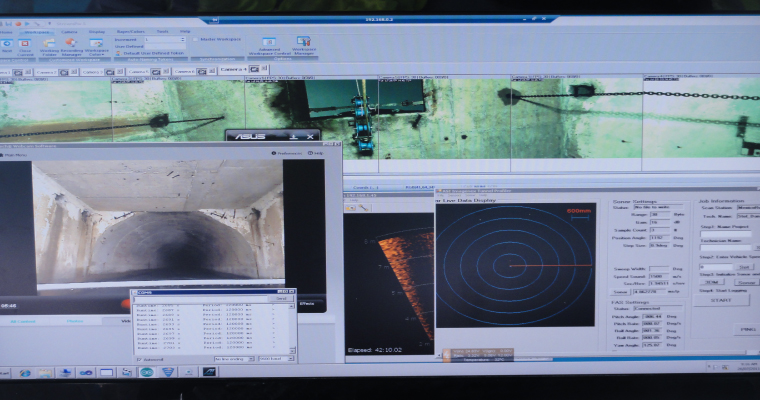Click the Arduino icon in the taskbar
Screen dimensions: 760x400
coord(146,372)
